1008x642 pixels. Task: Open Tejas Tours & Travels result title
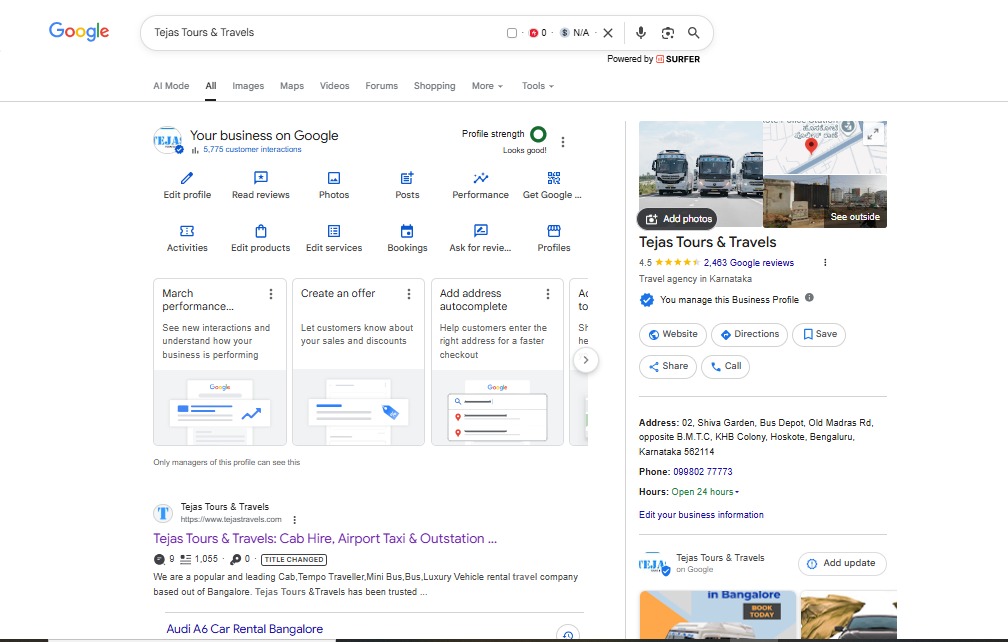[x=325, y=539]
